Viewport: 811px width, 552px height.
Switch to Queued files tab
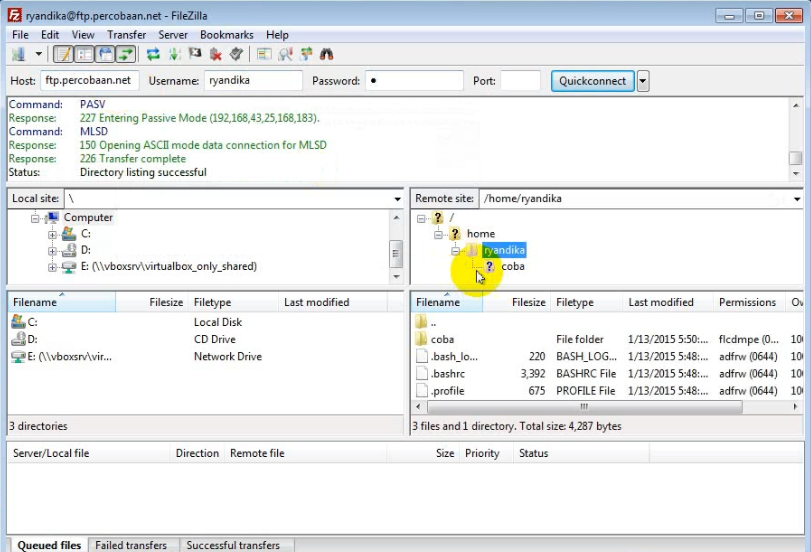(x=49, y=545)
